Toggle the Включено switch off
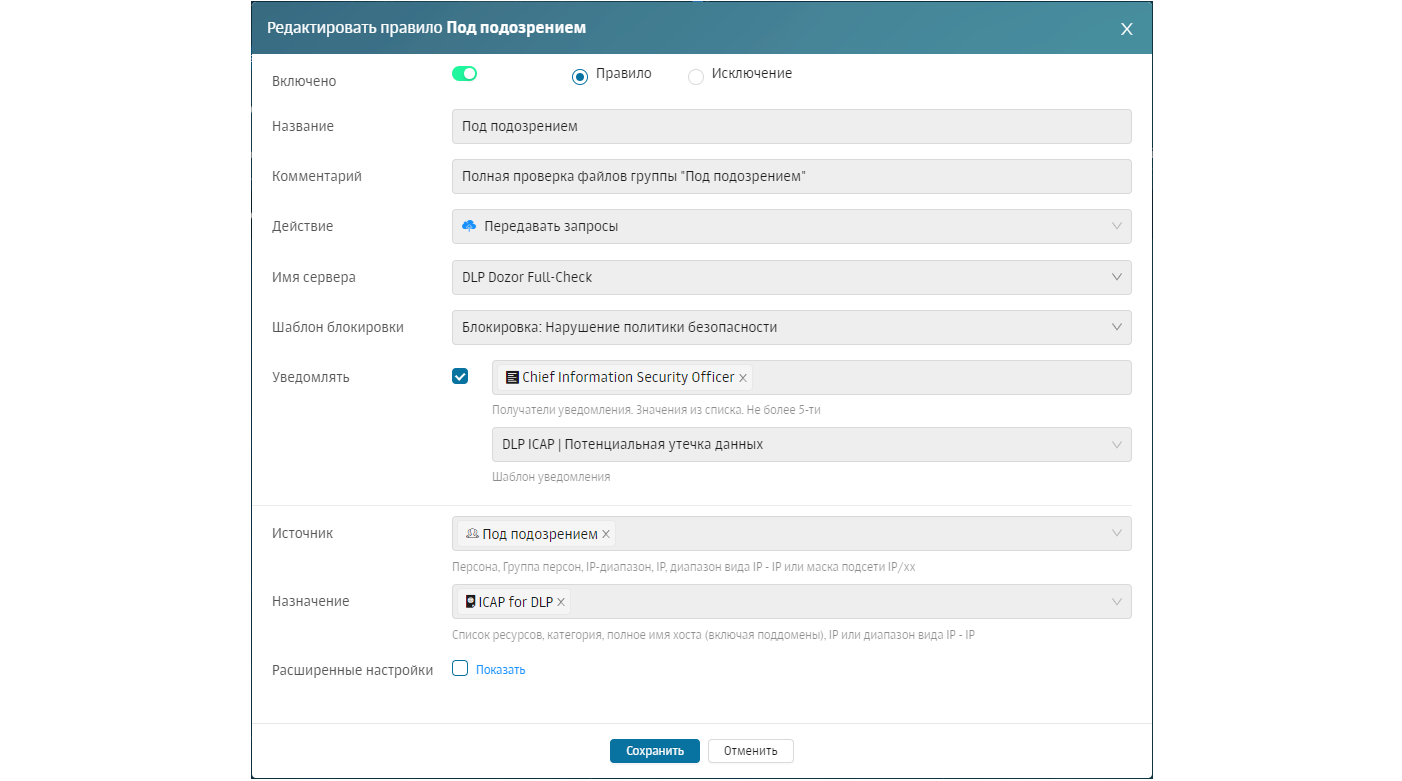 point(464,73)
